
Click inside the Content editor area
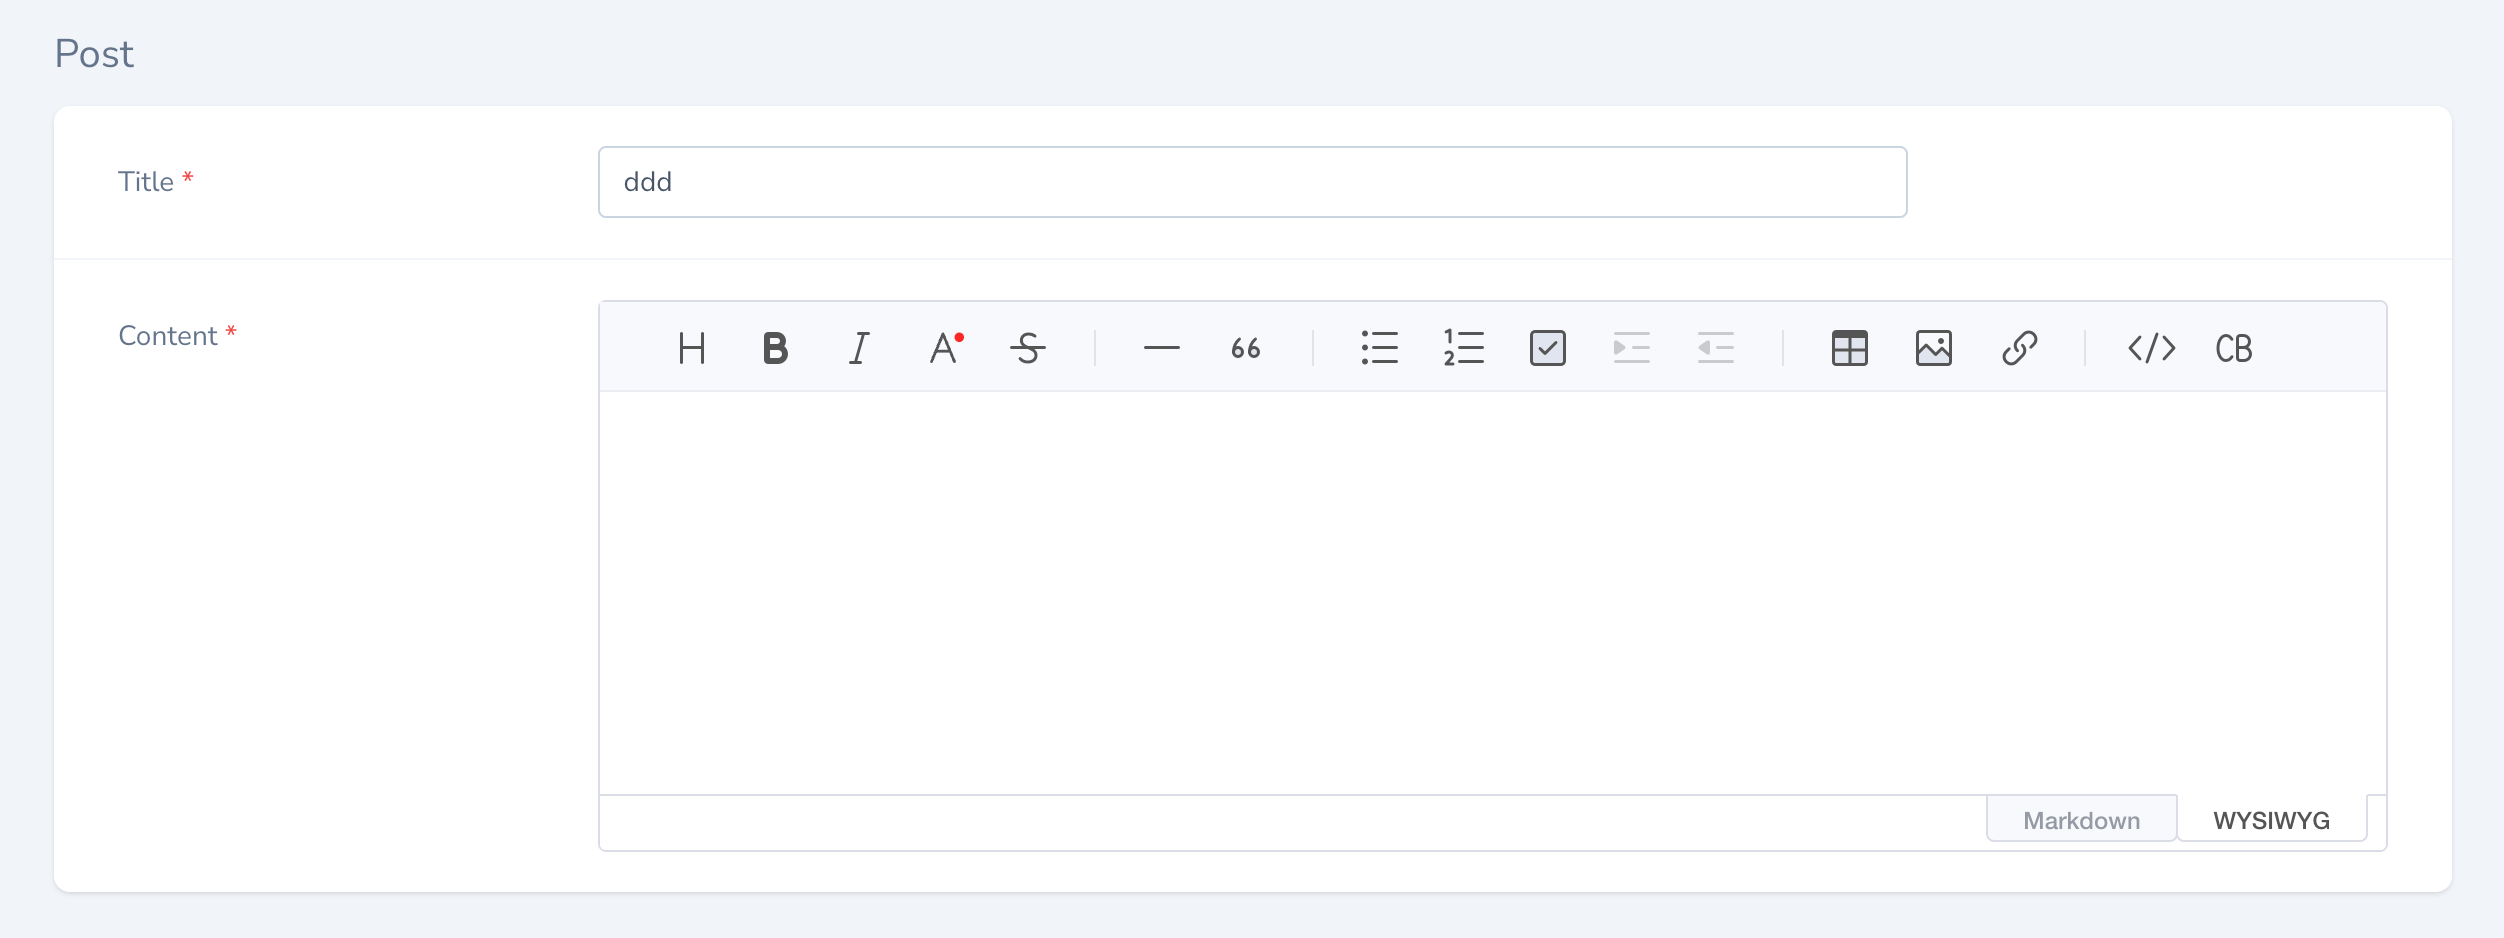pos(1492,592)
